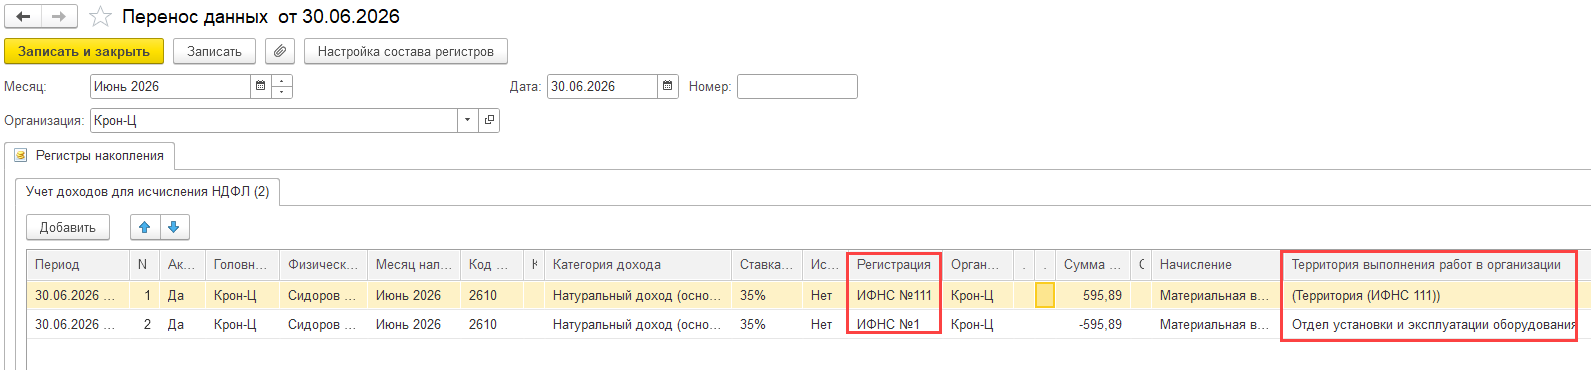1591x370 pixels.
Task: Focus the Дата input field
Action: click(x=602, y=86)
